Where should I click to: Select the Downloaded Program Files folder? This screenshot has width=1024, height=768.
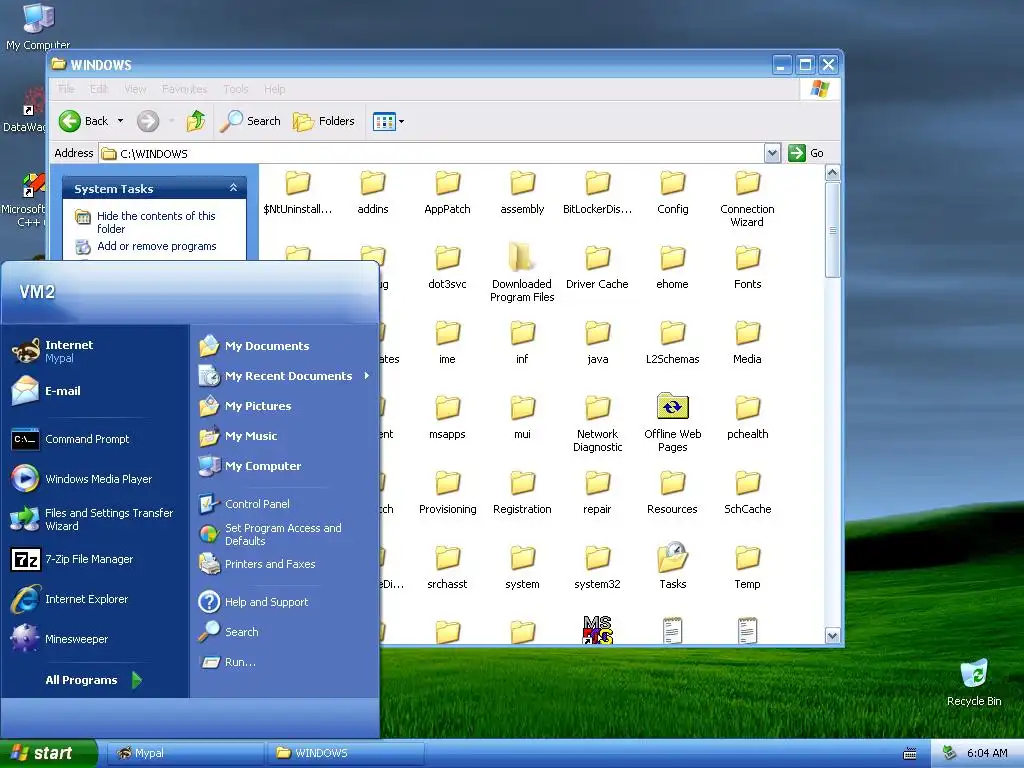[522, 273]
